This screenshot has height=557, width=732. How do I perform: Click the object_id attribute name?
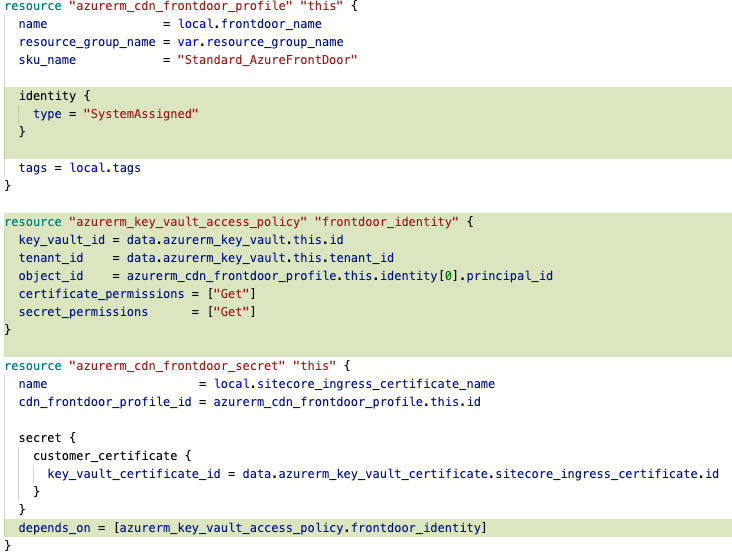pos(51,276)
